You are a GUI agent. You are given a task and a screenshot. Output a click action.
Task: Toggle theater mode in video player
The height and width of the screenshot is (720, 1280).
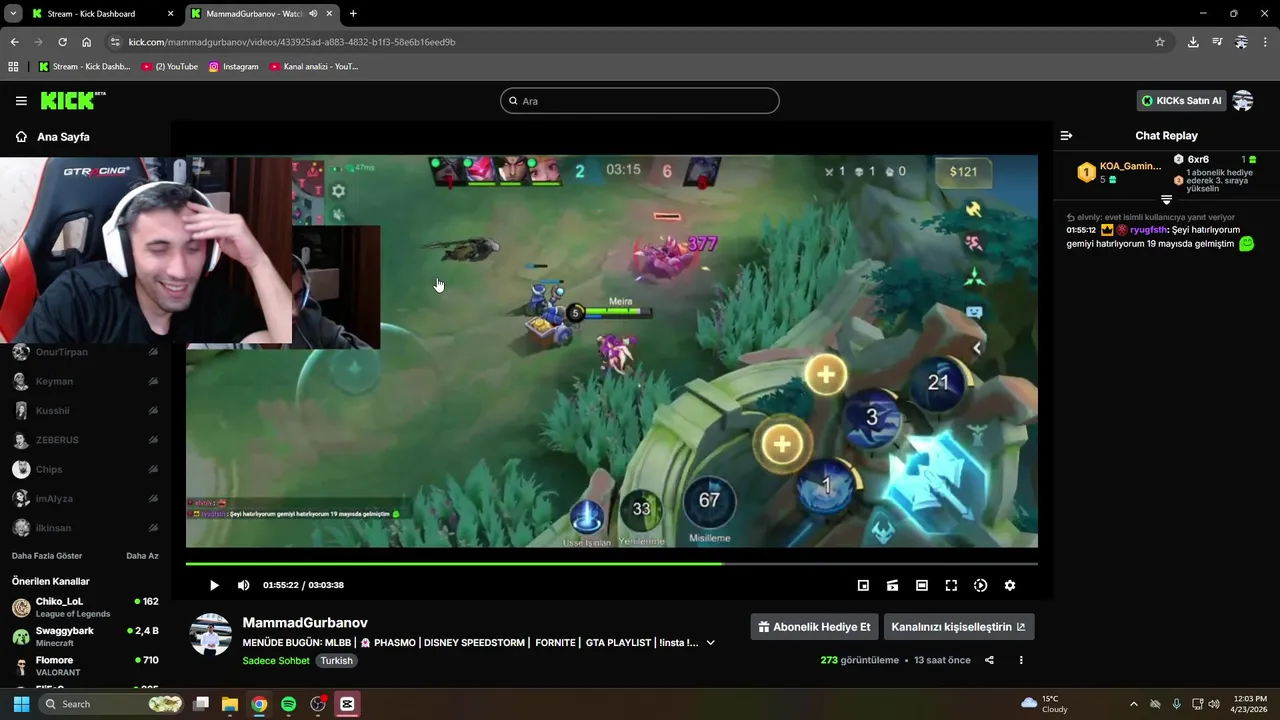point(922,585)
